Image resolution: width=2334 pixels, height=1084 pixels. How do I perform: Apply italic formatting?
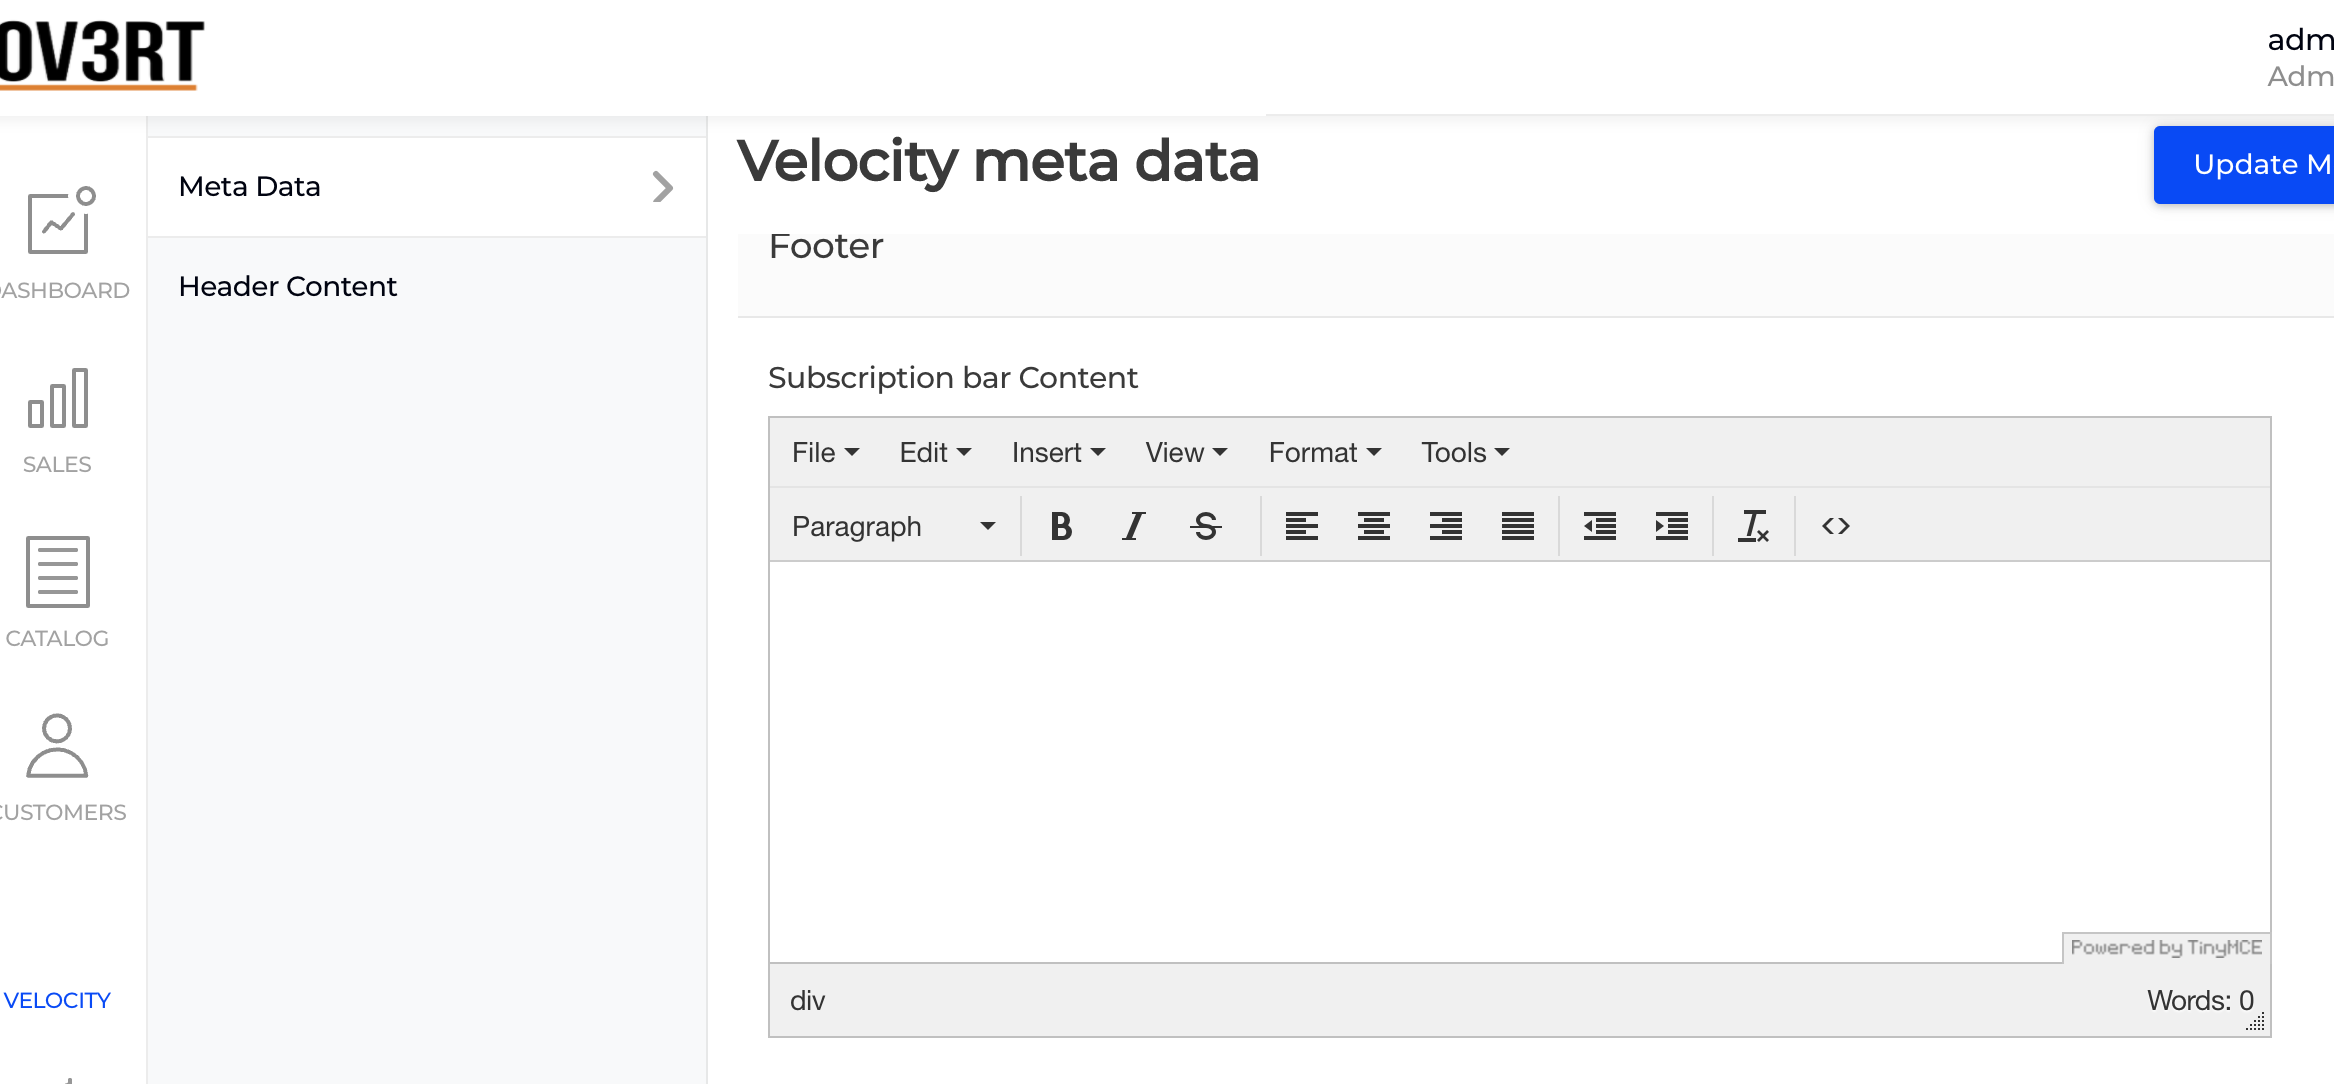pyautogui.click(x=1133, y=526)
